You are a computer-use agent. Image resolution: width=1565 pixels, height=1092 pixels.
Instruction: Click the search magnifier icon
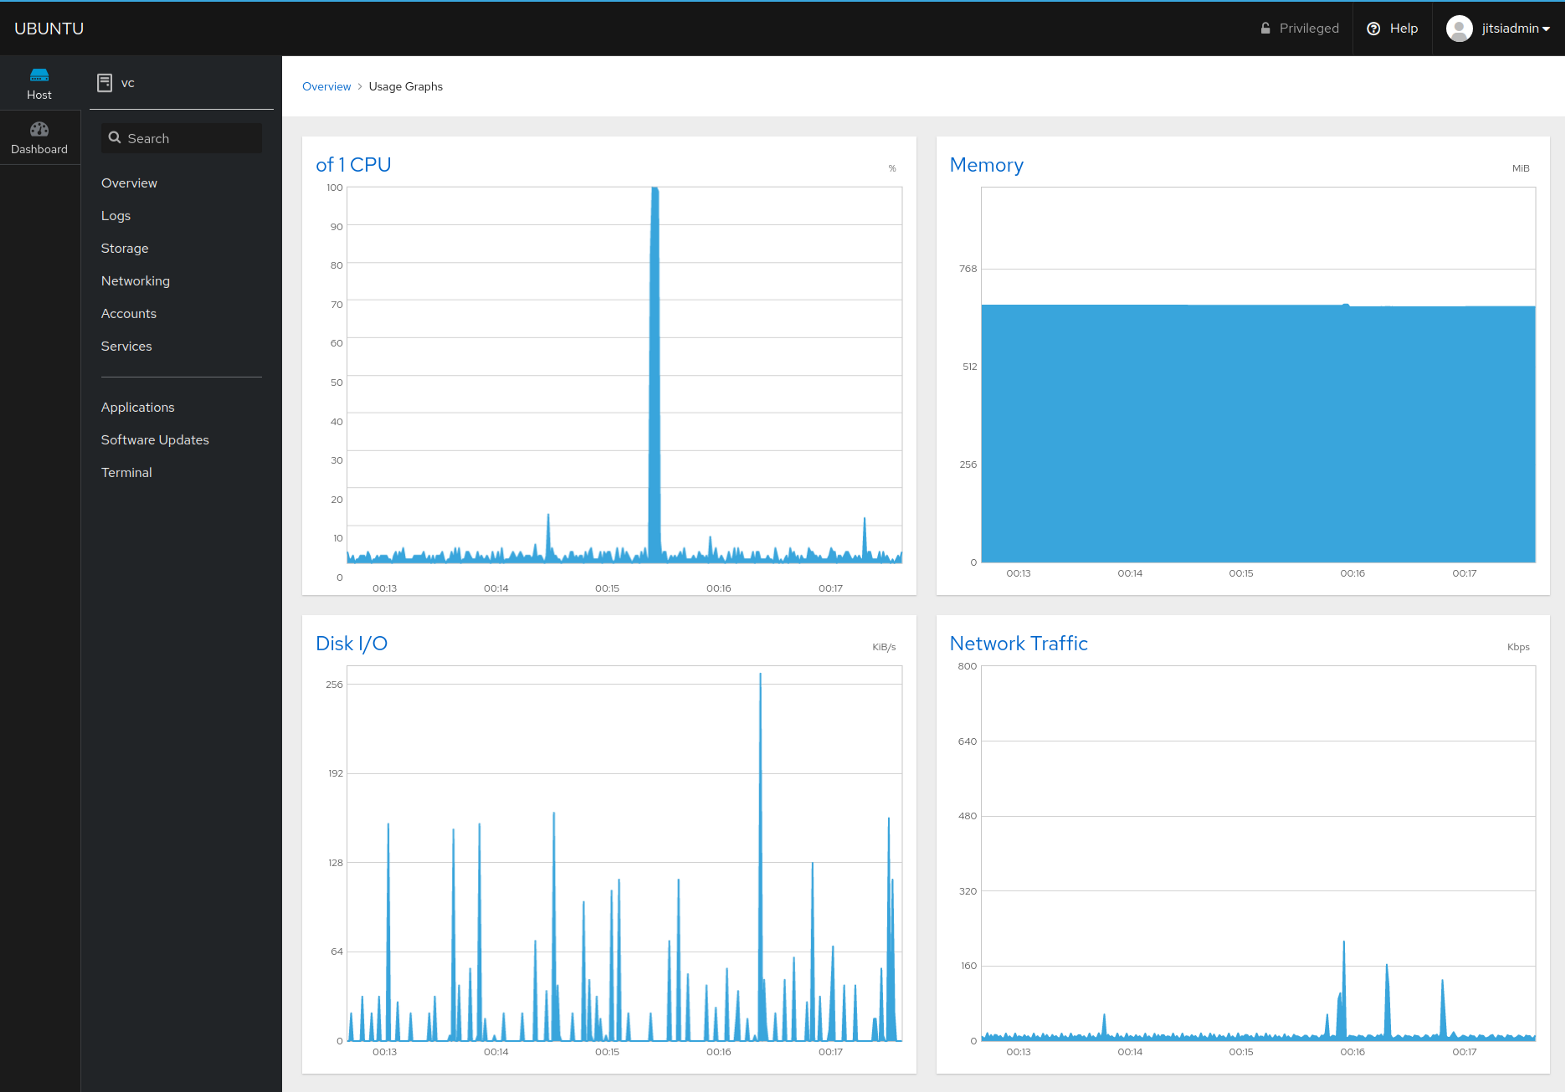click(115, 138)
